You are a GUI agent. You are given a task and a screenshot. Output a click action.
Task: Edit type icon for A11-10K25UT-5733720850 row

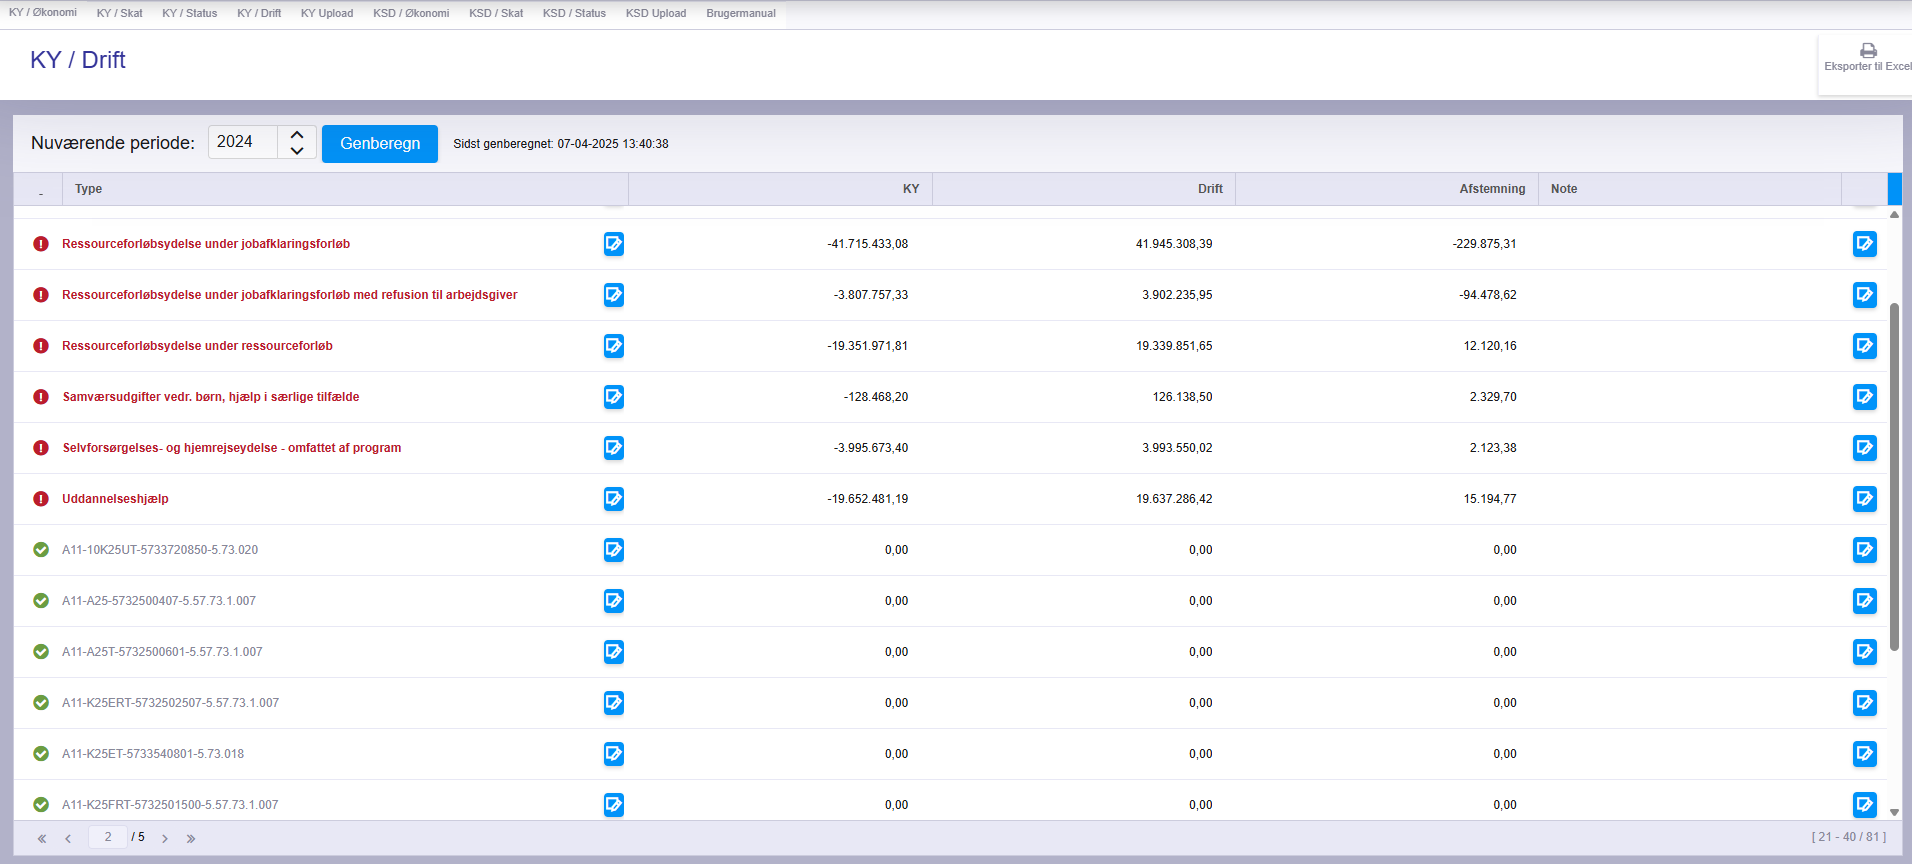tap(614, 550)
